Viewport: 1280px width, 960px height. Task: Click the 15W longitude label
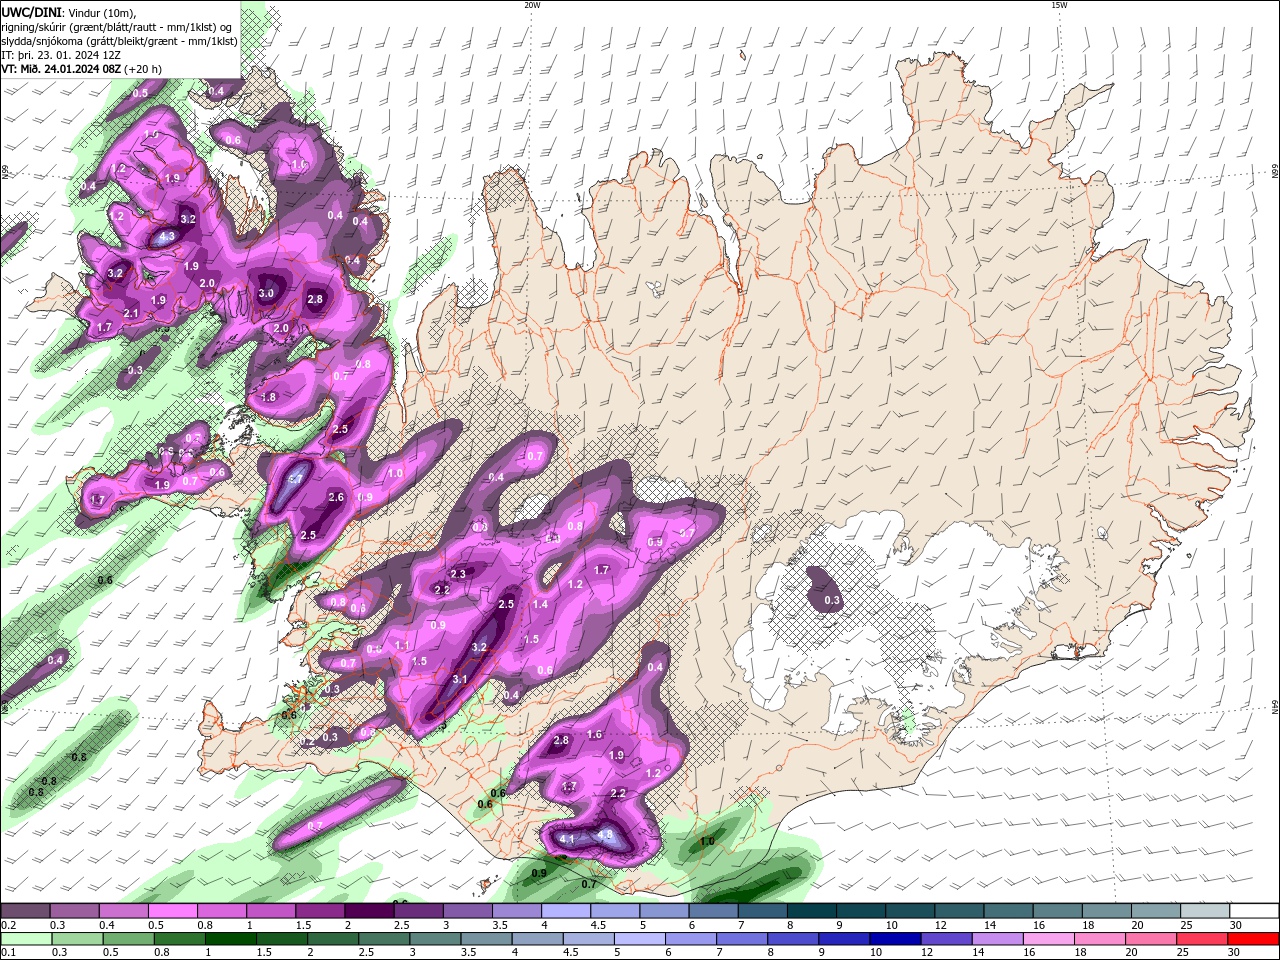(1059, 5)
